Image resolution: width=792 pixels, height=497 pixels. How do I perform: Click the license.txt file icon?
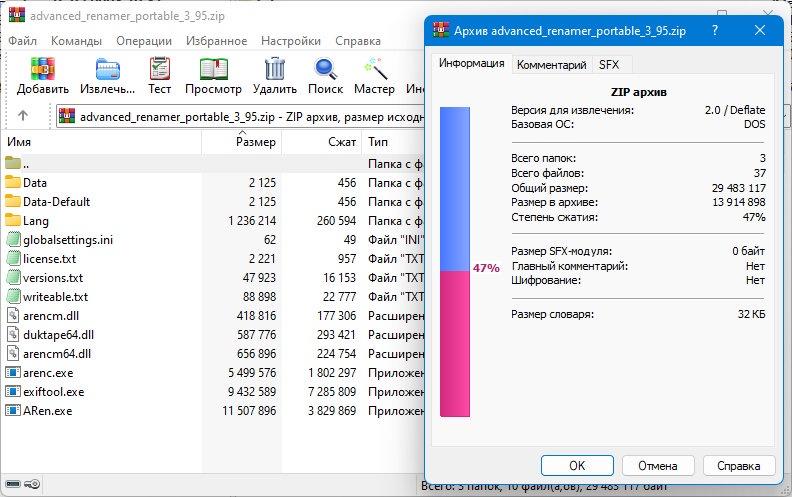tap(13, 259)
